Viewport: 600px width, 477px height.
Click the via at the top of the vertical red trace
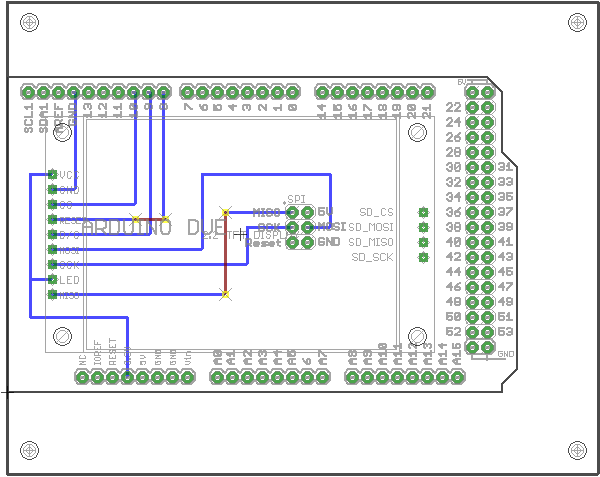[225, 212]
